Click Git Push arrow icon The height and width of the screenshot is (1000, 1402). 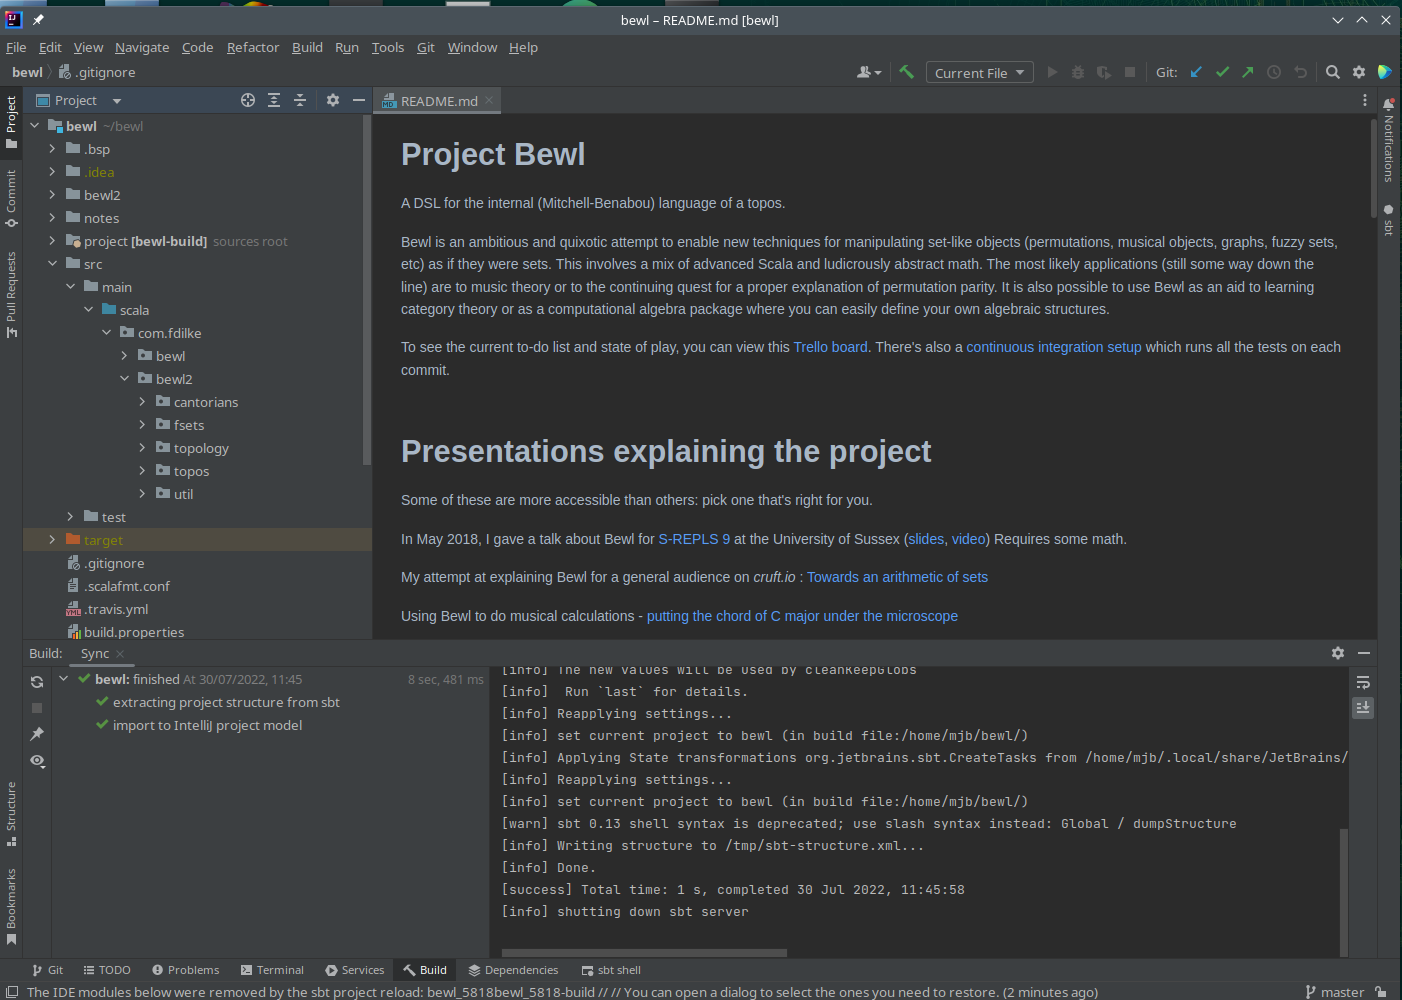pos(1248,72)
